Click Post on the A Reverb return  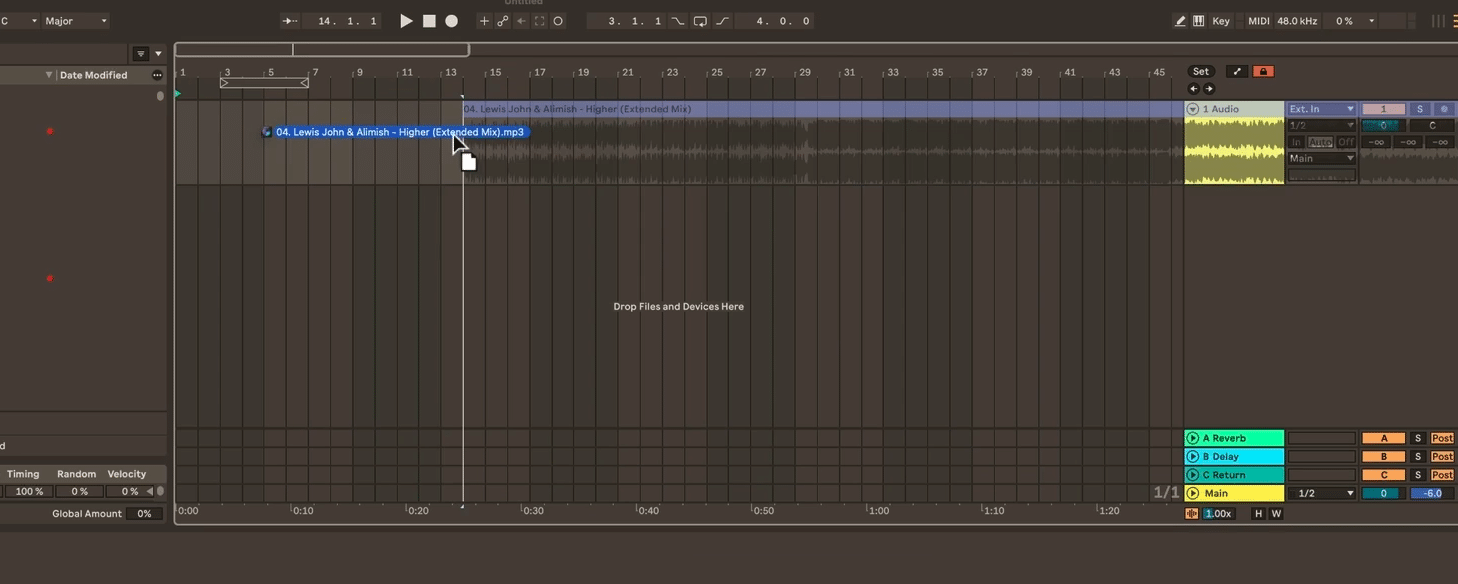pos(1441,437)
